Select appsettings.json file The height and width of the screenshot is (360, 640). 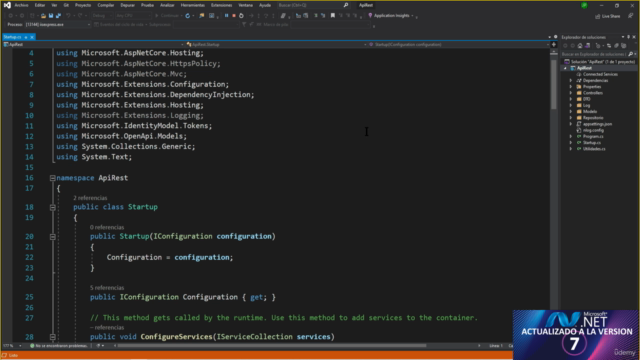pyautogui.click(x=597, y=124)
